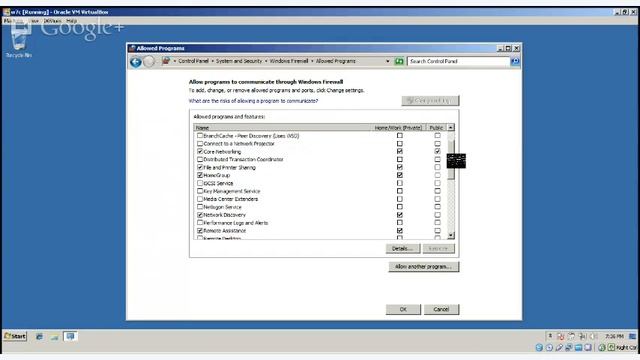Click VirtualBox hard disk status icon

[539, 347]
